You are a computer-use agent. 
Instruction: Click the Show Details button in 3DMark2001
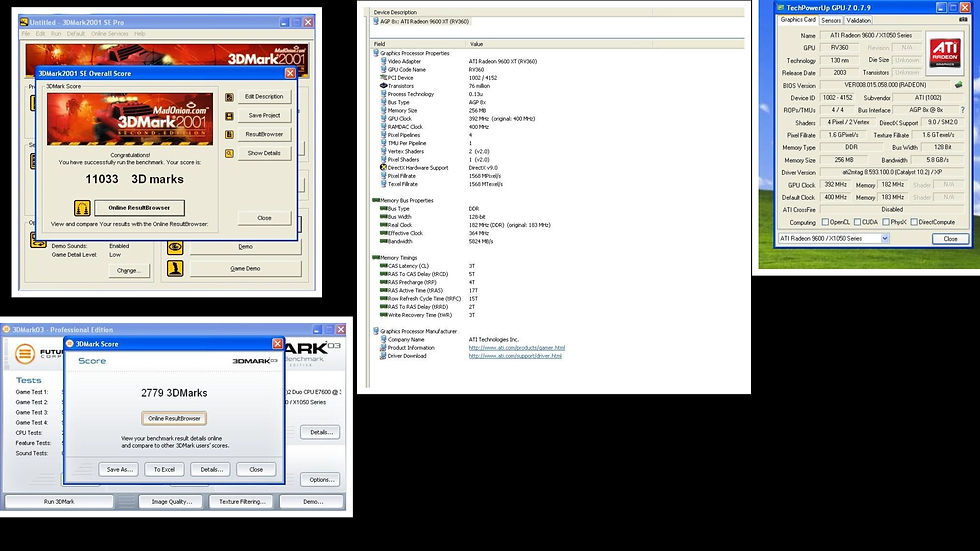point(264,153)
